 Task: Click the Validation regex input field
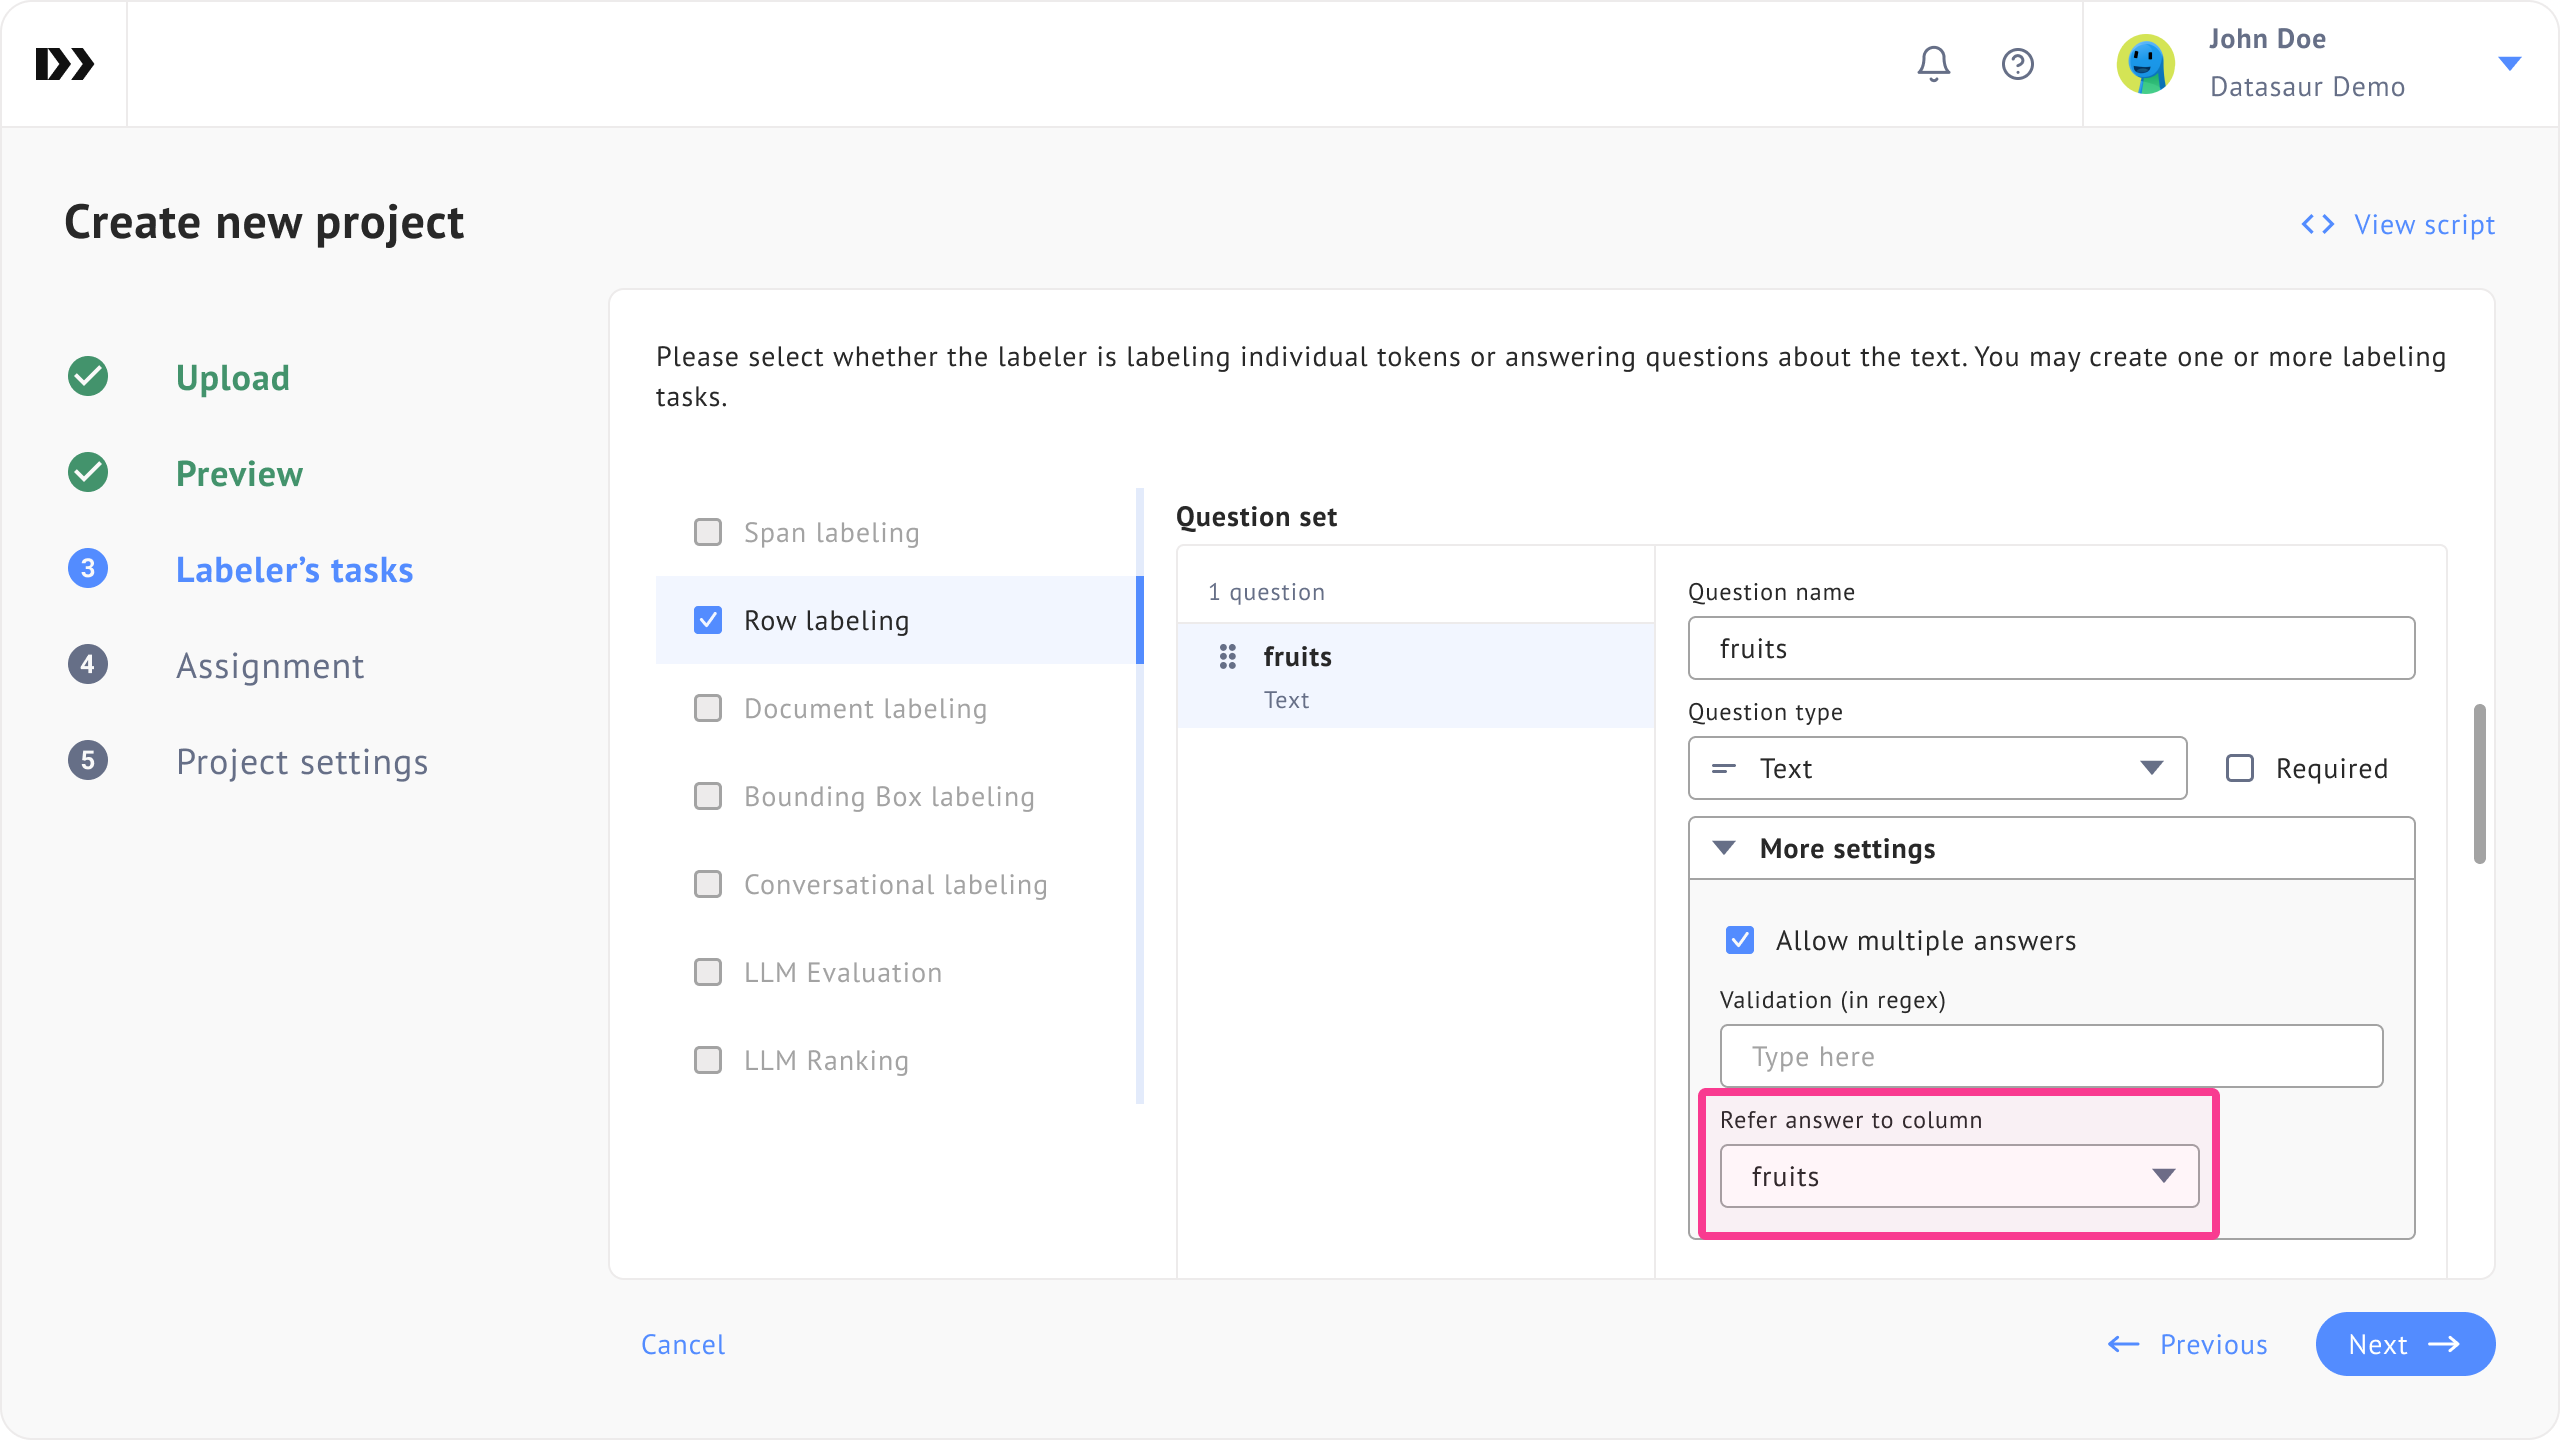(x=2051, y=1056)
